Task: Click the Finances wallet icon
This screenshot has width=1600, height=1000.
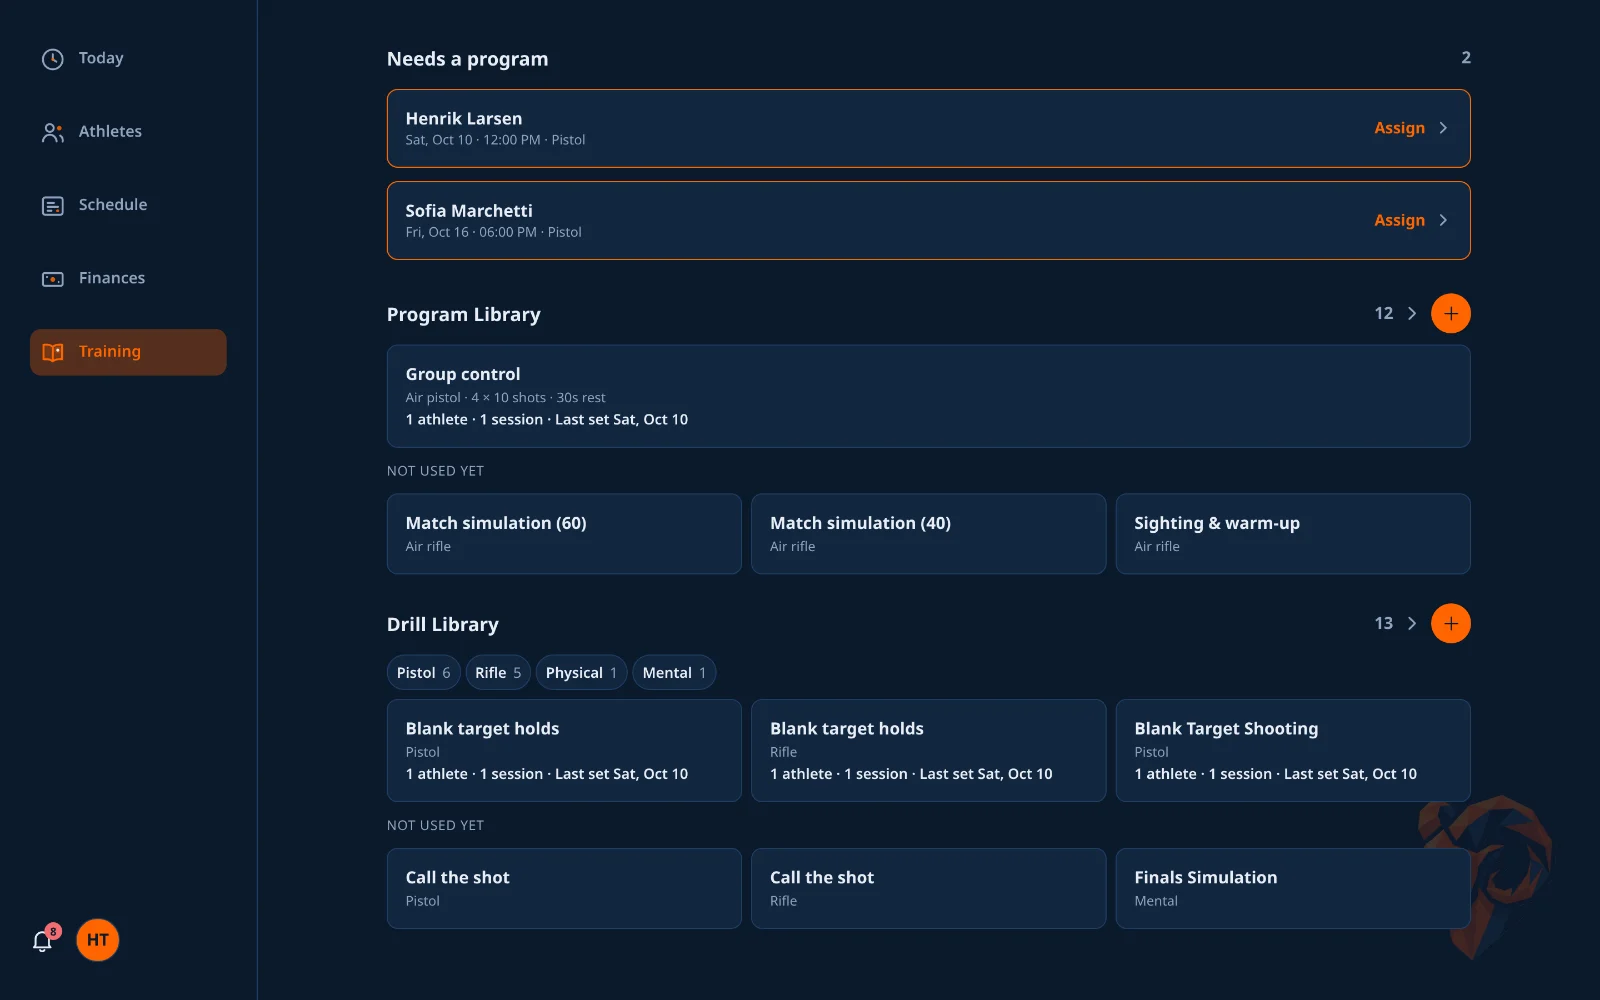Action: [53, 279]
